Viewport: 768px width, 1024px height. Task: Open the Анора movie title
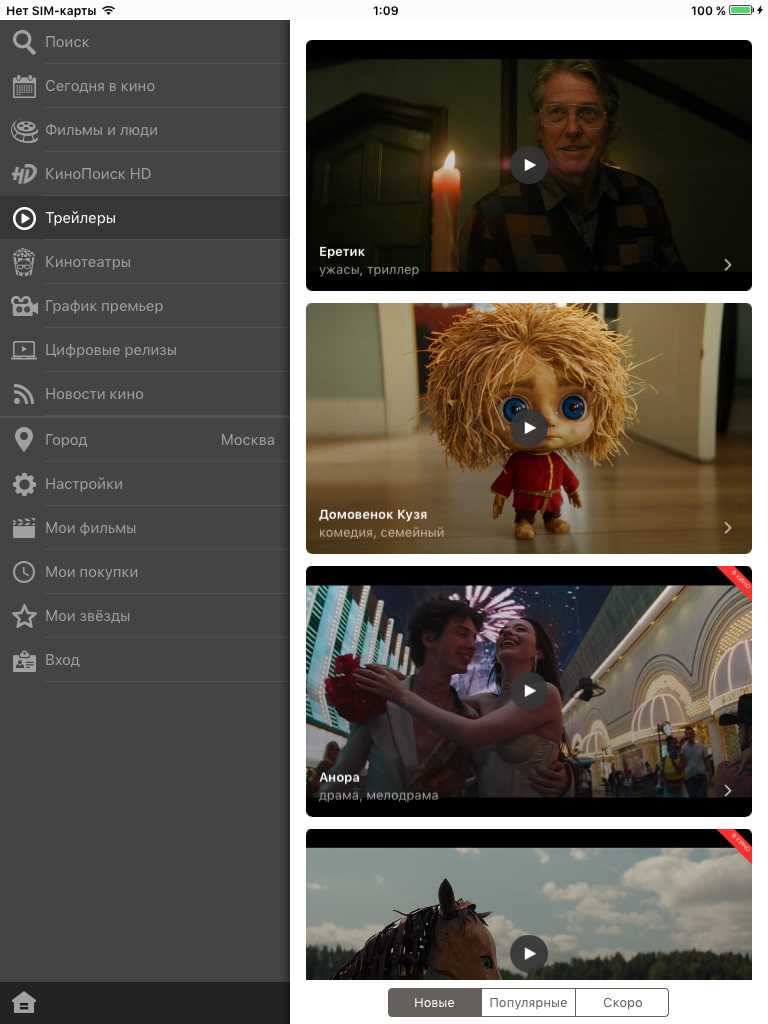(x=339, y=777)
